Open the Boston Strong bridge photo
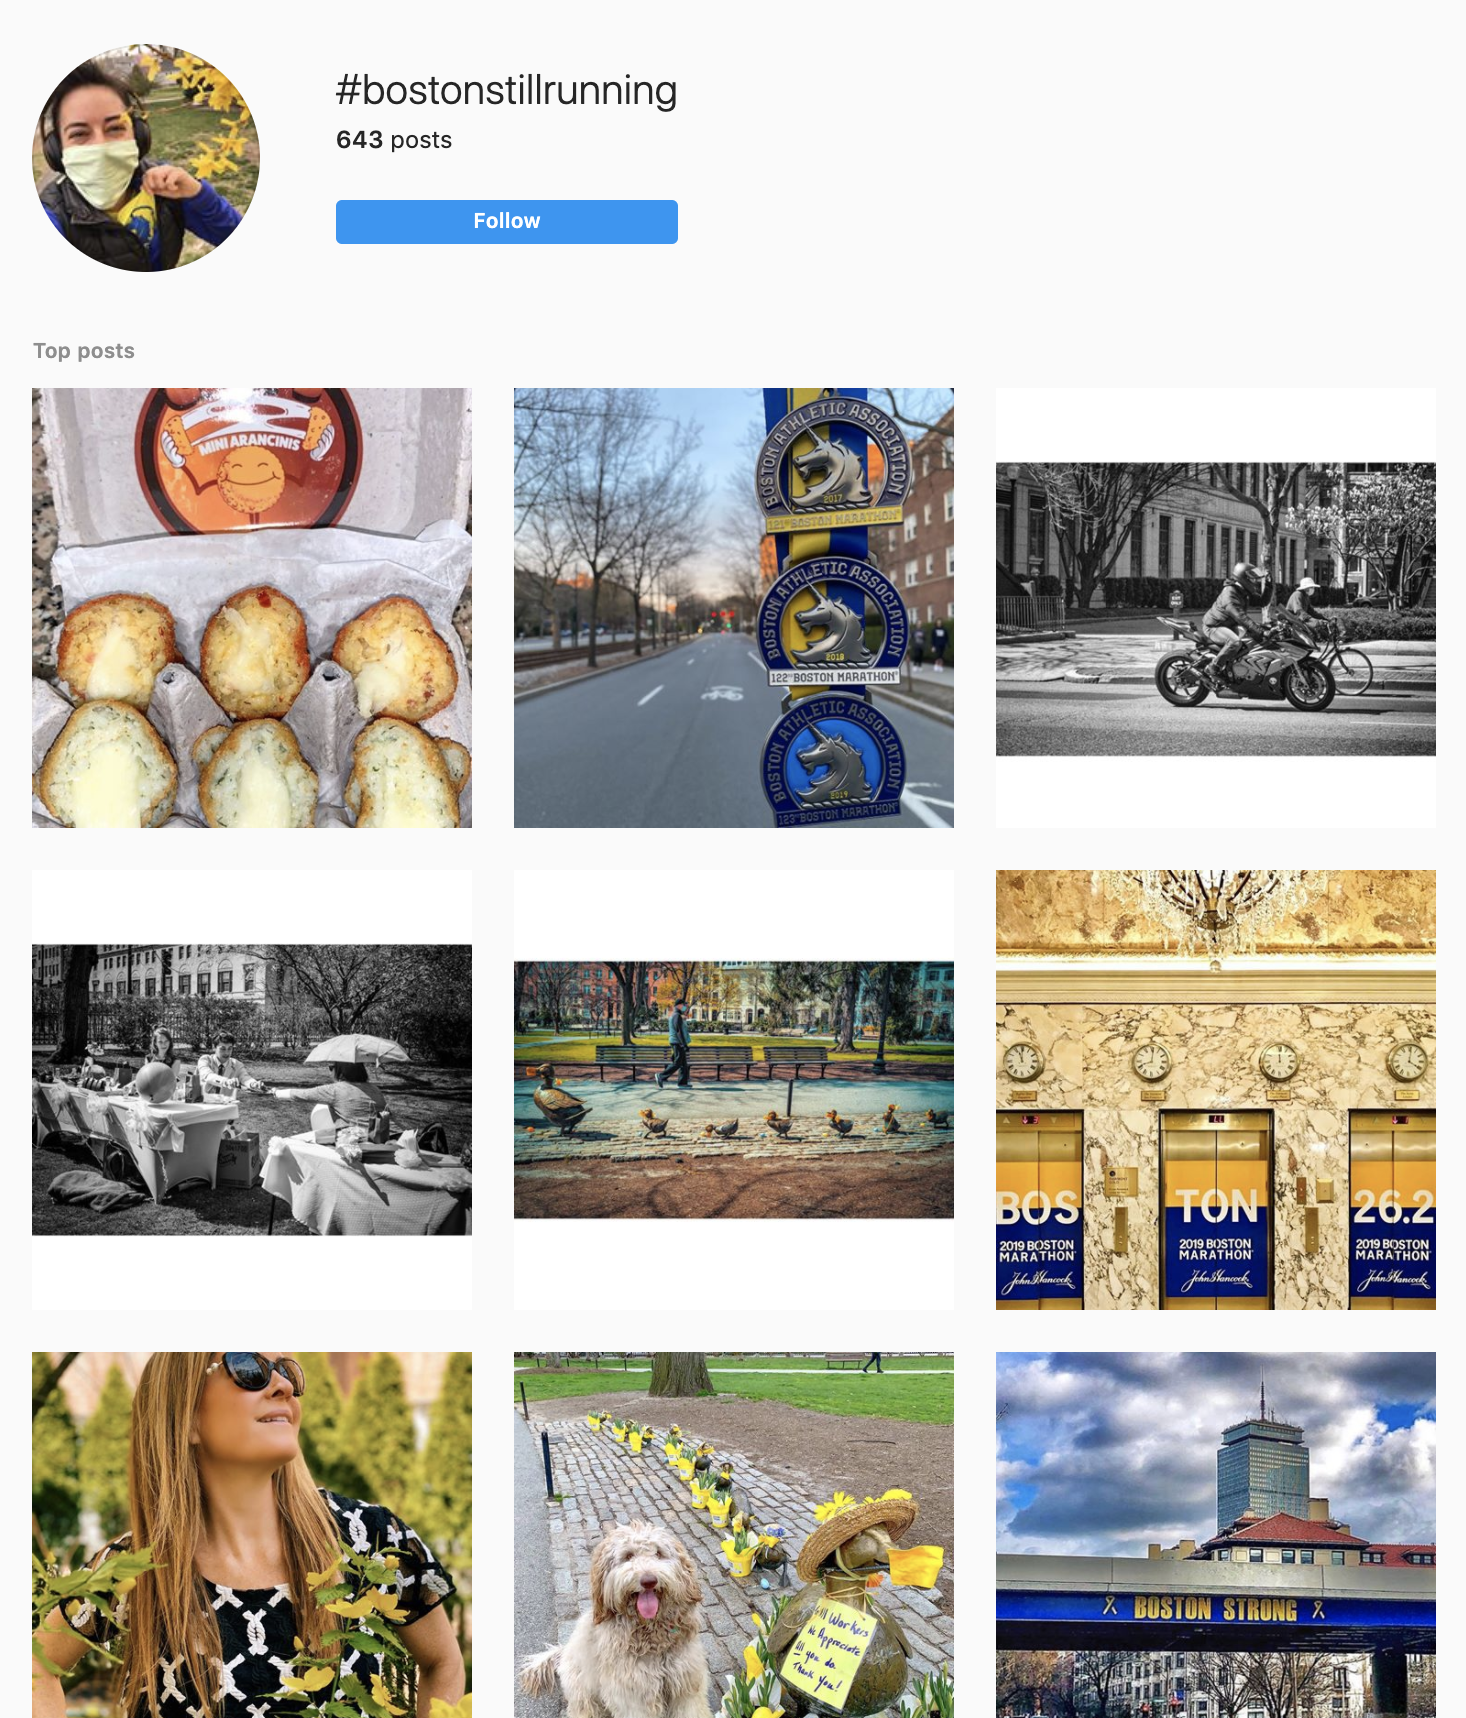Viewport: 1466px width, 1718px height. tap(1216, 1535)
